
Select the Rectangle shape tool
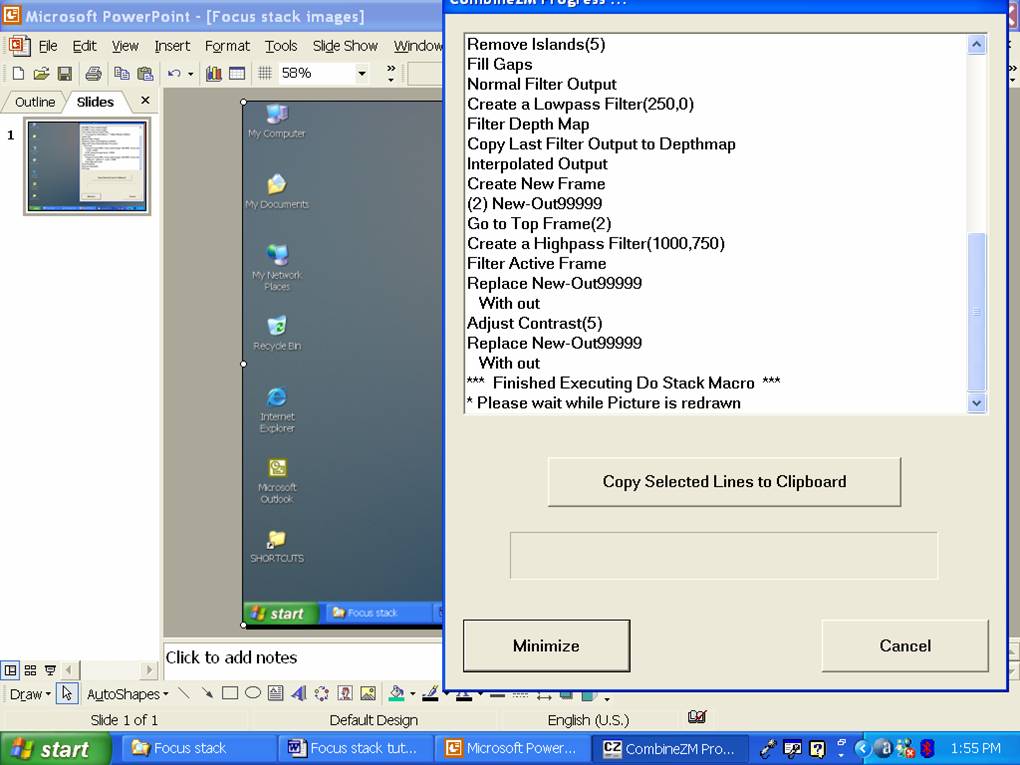[230, 693]
